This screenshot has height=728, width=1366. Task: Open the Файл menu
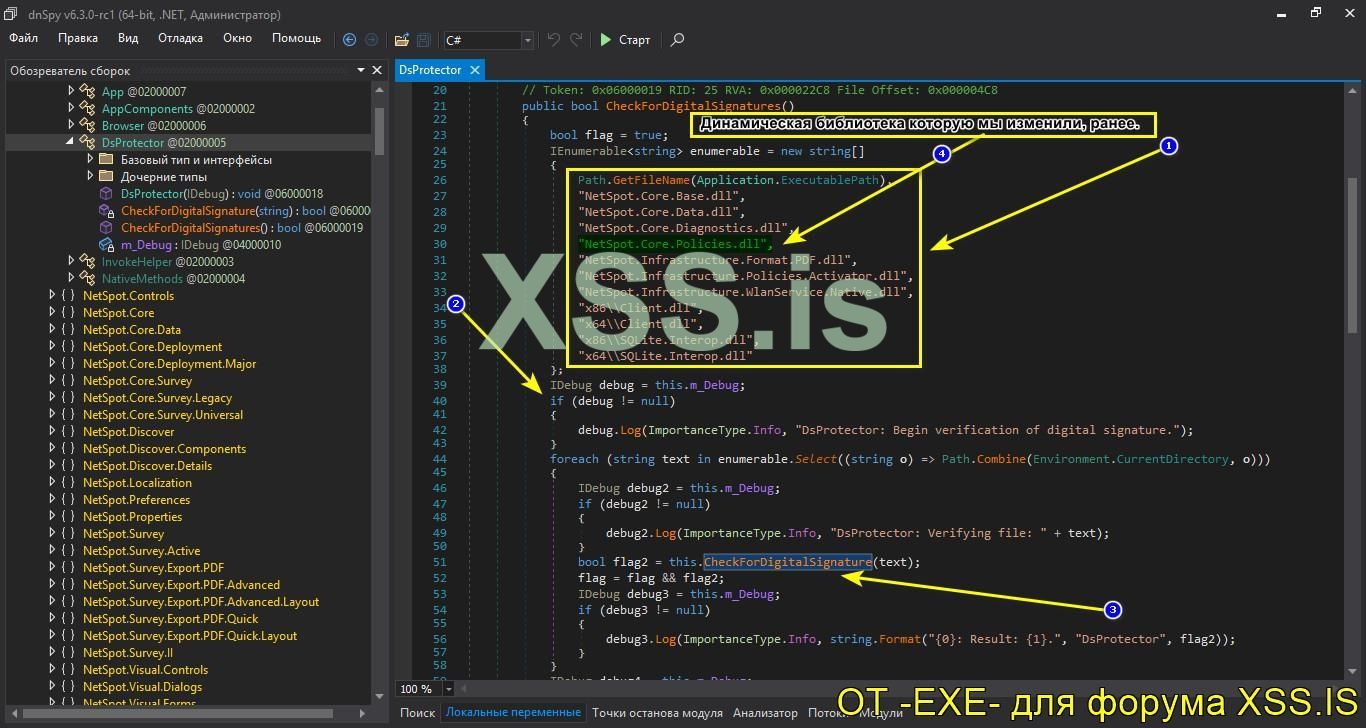pyautogui.click(x=24, y=38)
